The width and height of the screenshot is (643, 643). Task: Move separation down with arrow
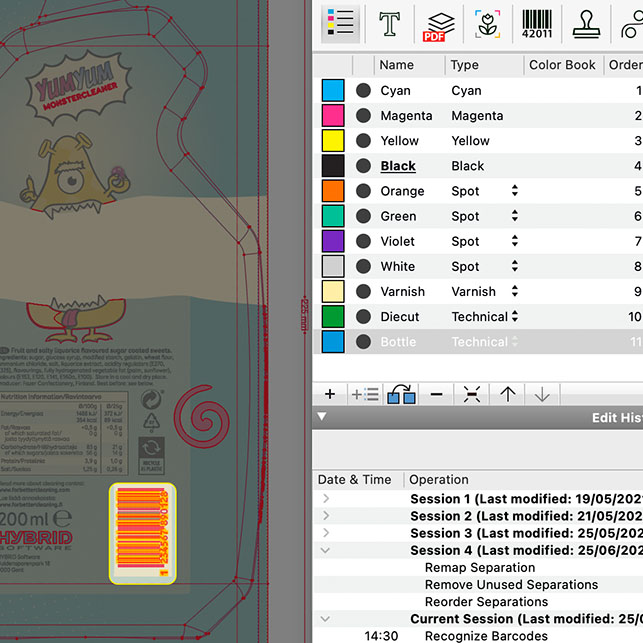coord(542,394)
